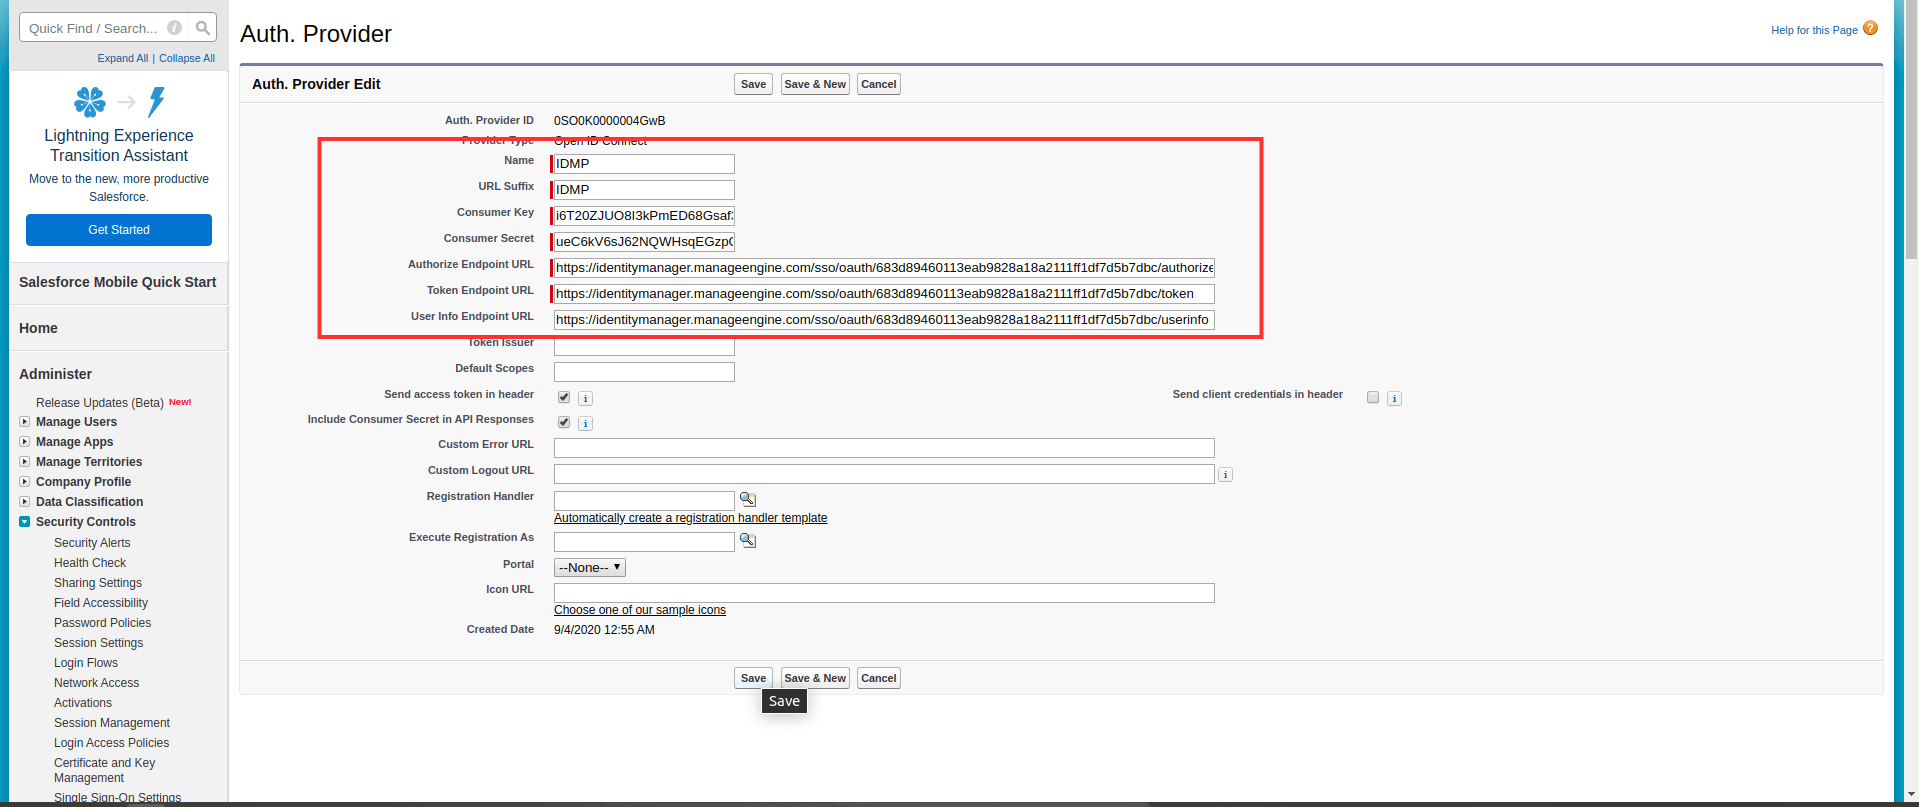Viewport: 1919px width, 807px height.
Task: Click the Icon URL input field
Action: pos(884,593)
